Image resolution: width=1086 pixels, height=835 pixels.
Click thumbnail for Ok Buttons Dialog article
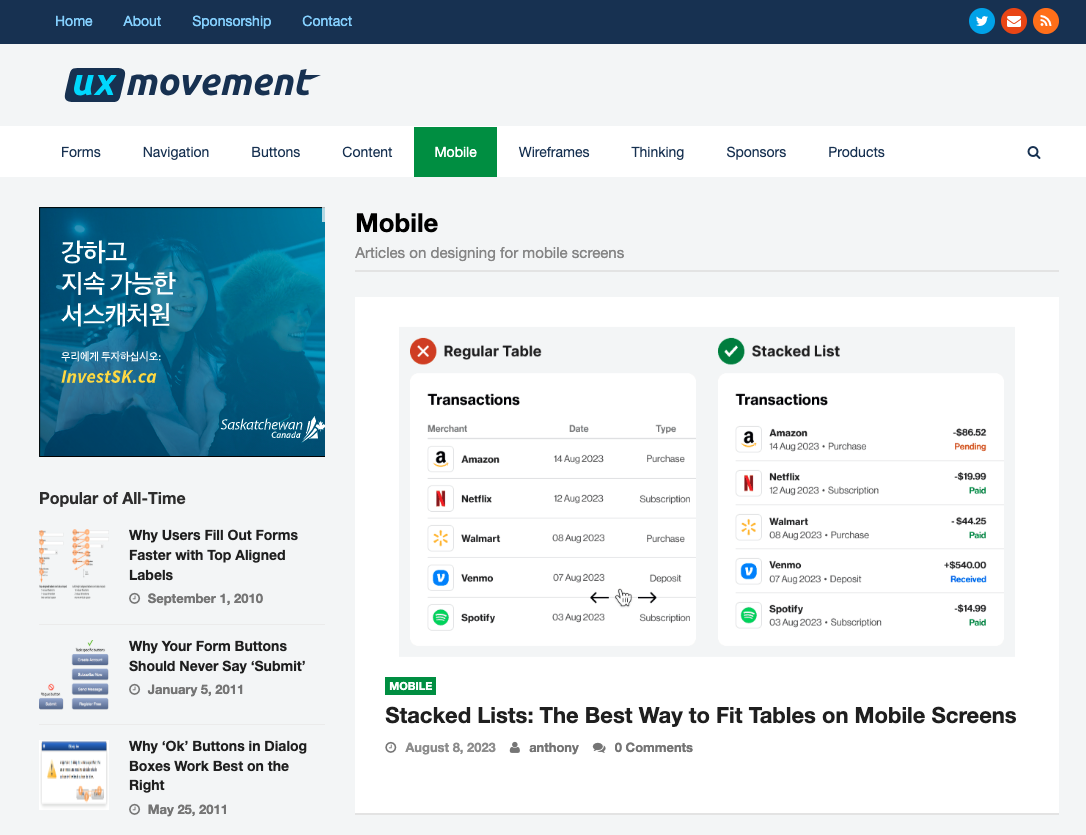point(74,775)
